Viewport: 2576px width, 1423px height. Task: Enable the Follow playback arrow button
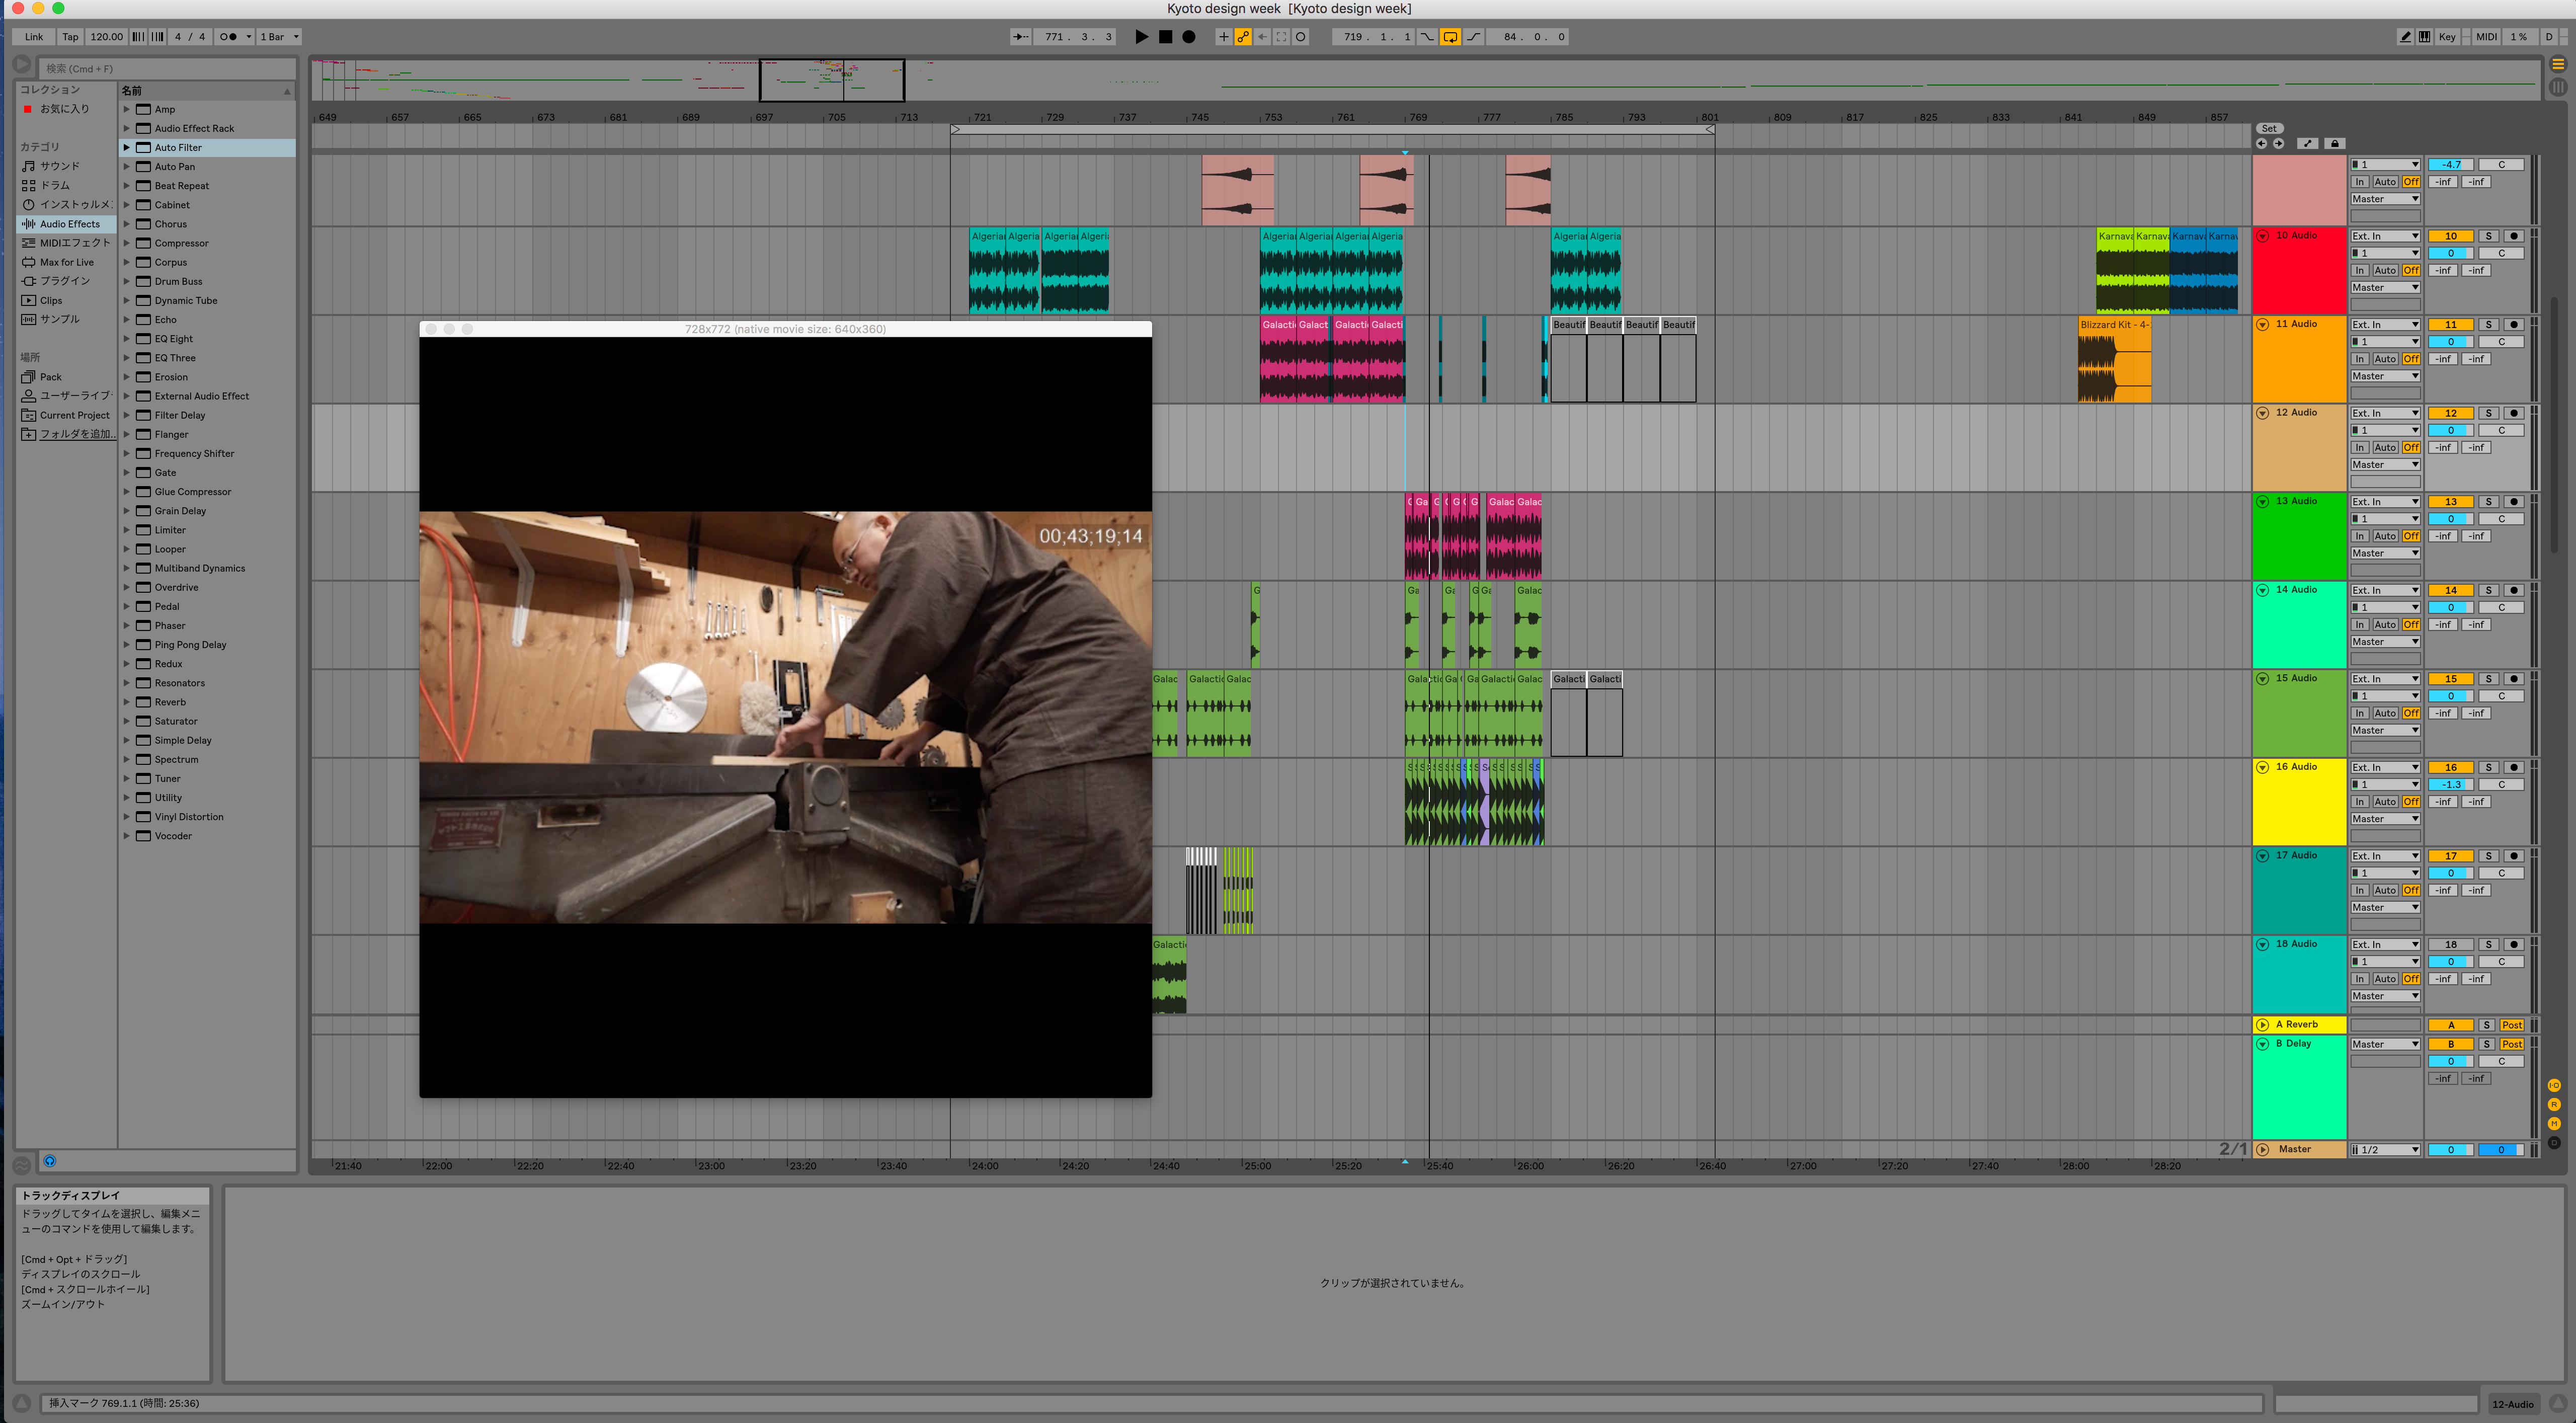click(1020, 37)
